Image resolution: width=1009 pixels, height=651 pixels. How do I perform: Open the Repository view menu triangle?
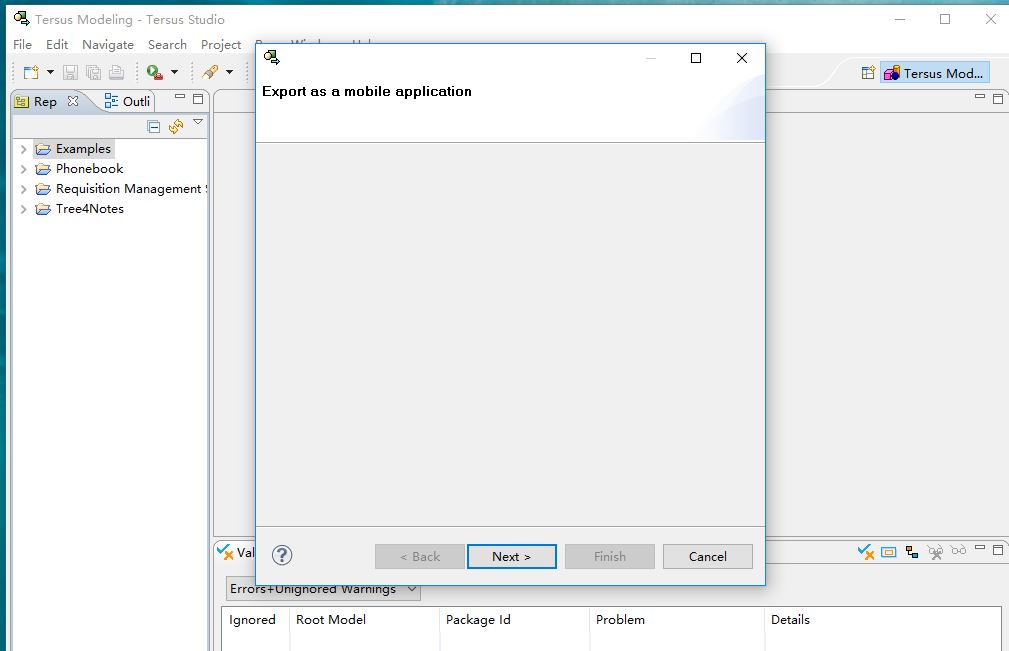point(198,123)
